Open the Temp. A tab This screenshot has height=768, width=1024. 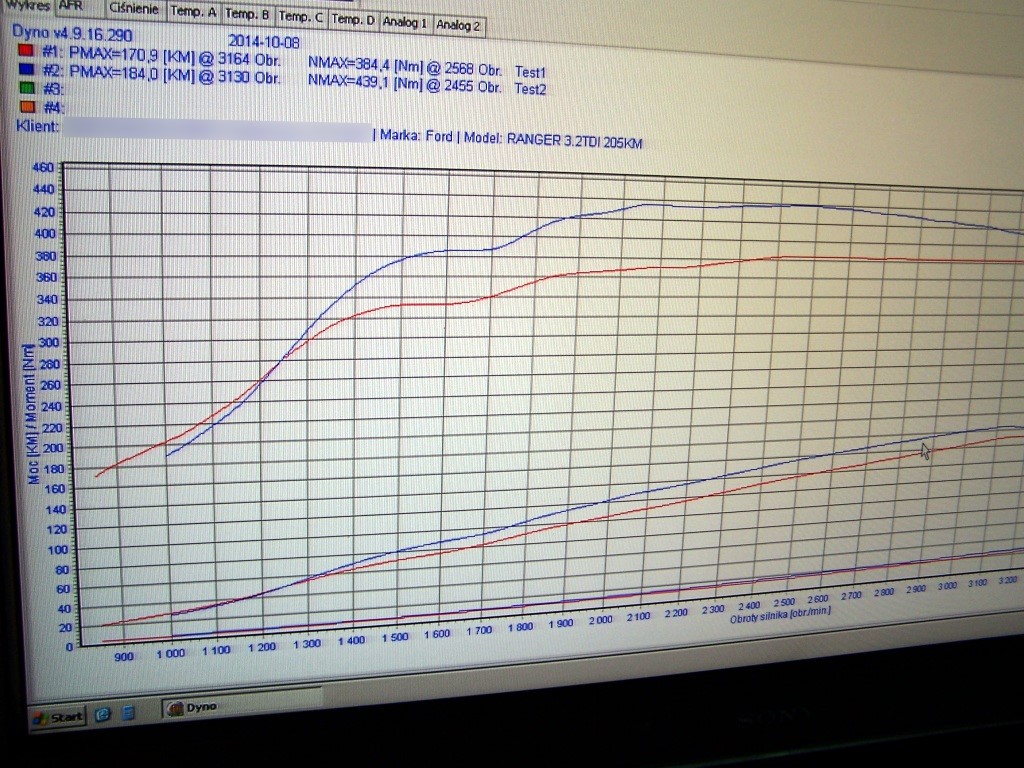(193, 13)
